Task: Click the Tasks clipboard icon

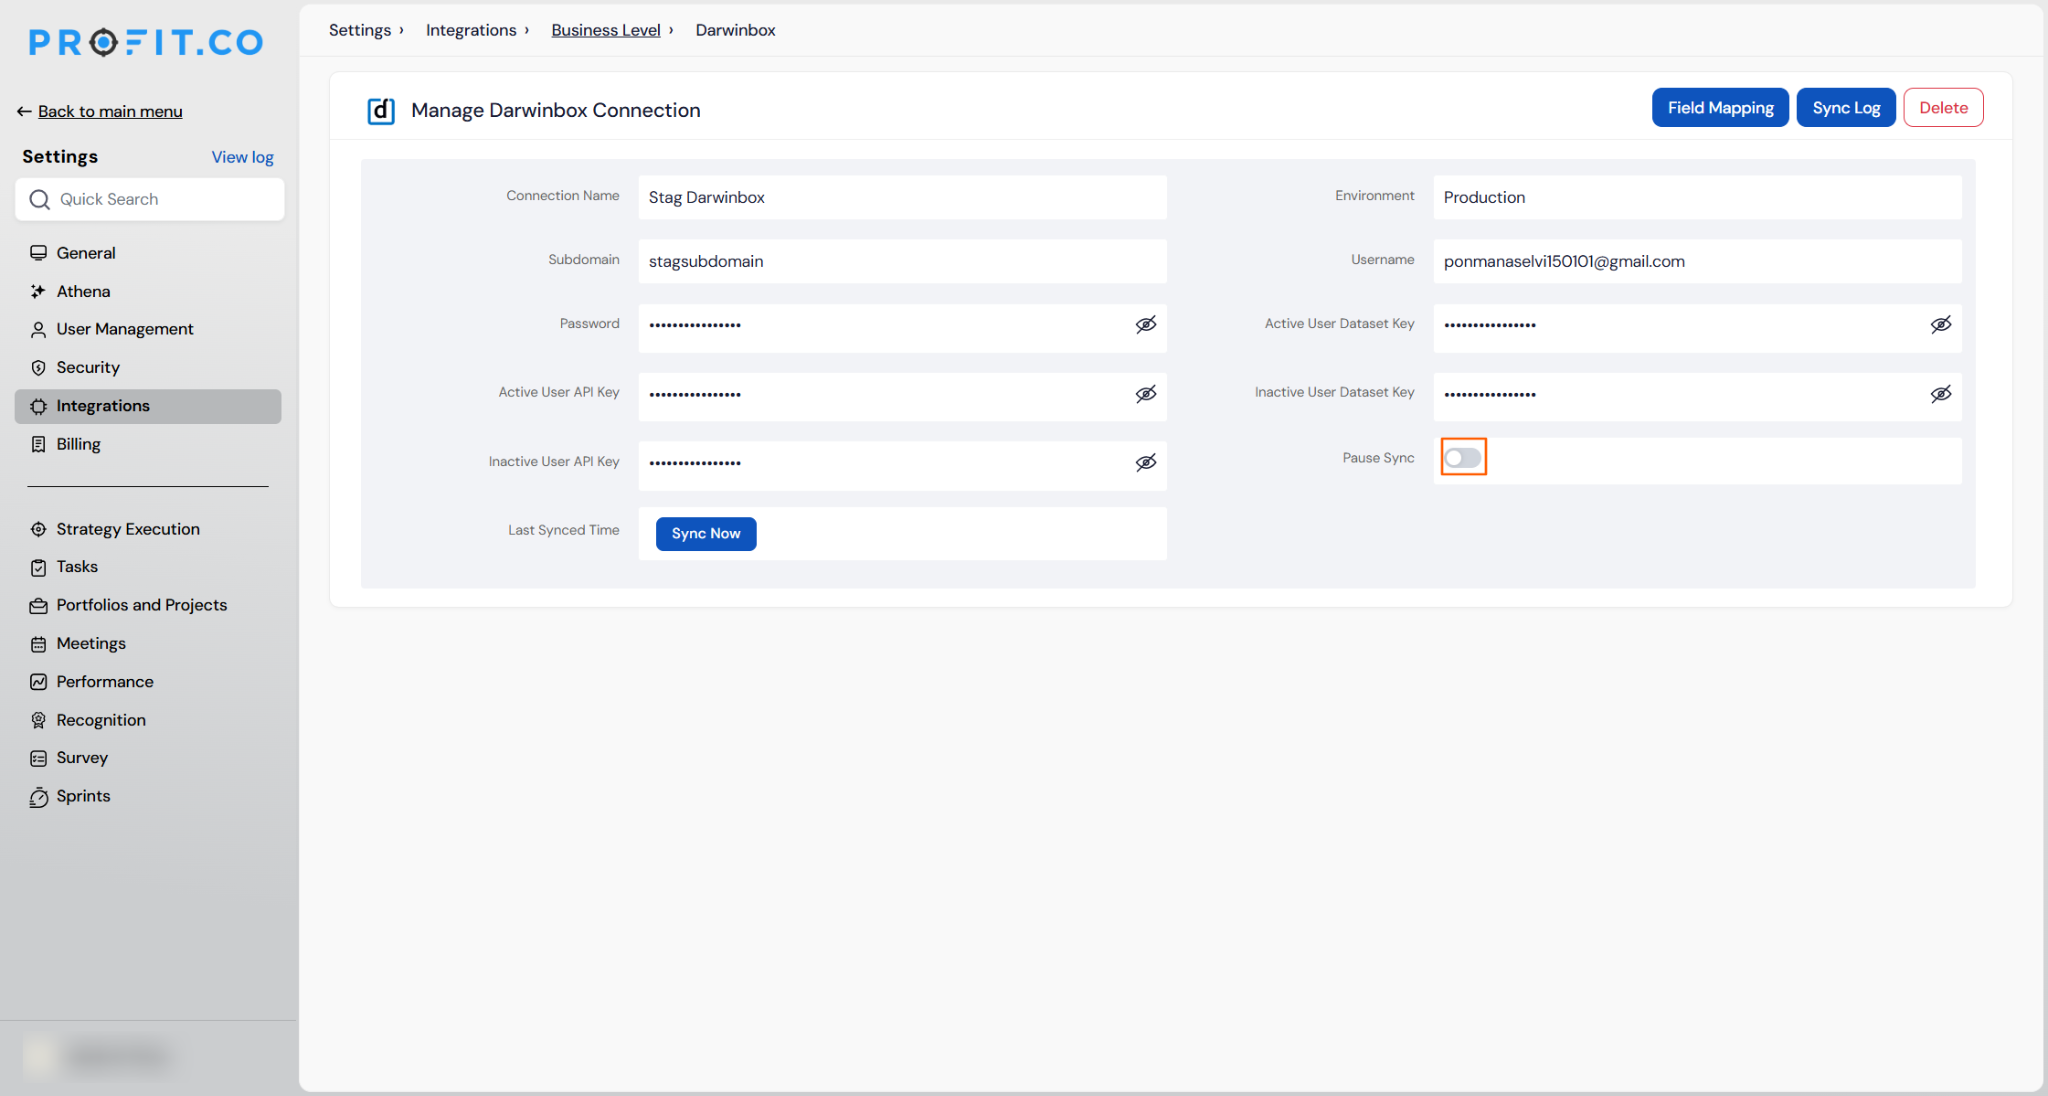Action: coord(39,567)
